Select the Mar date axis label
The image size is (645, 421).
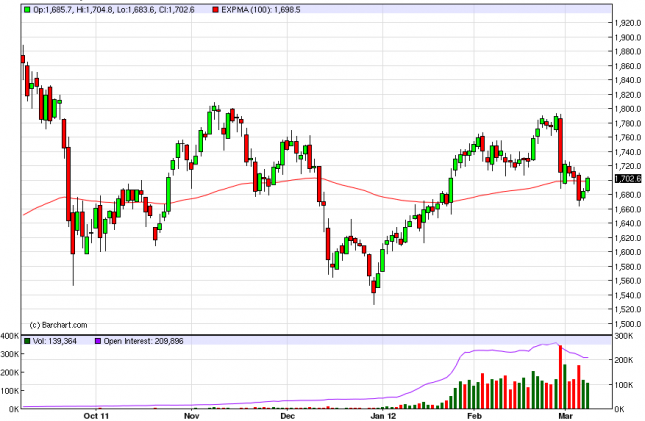pos(566,415)
